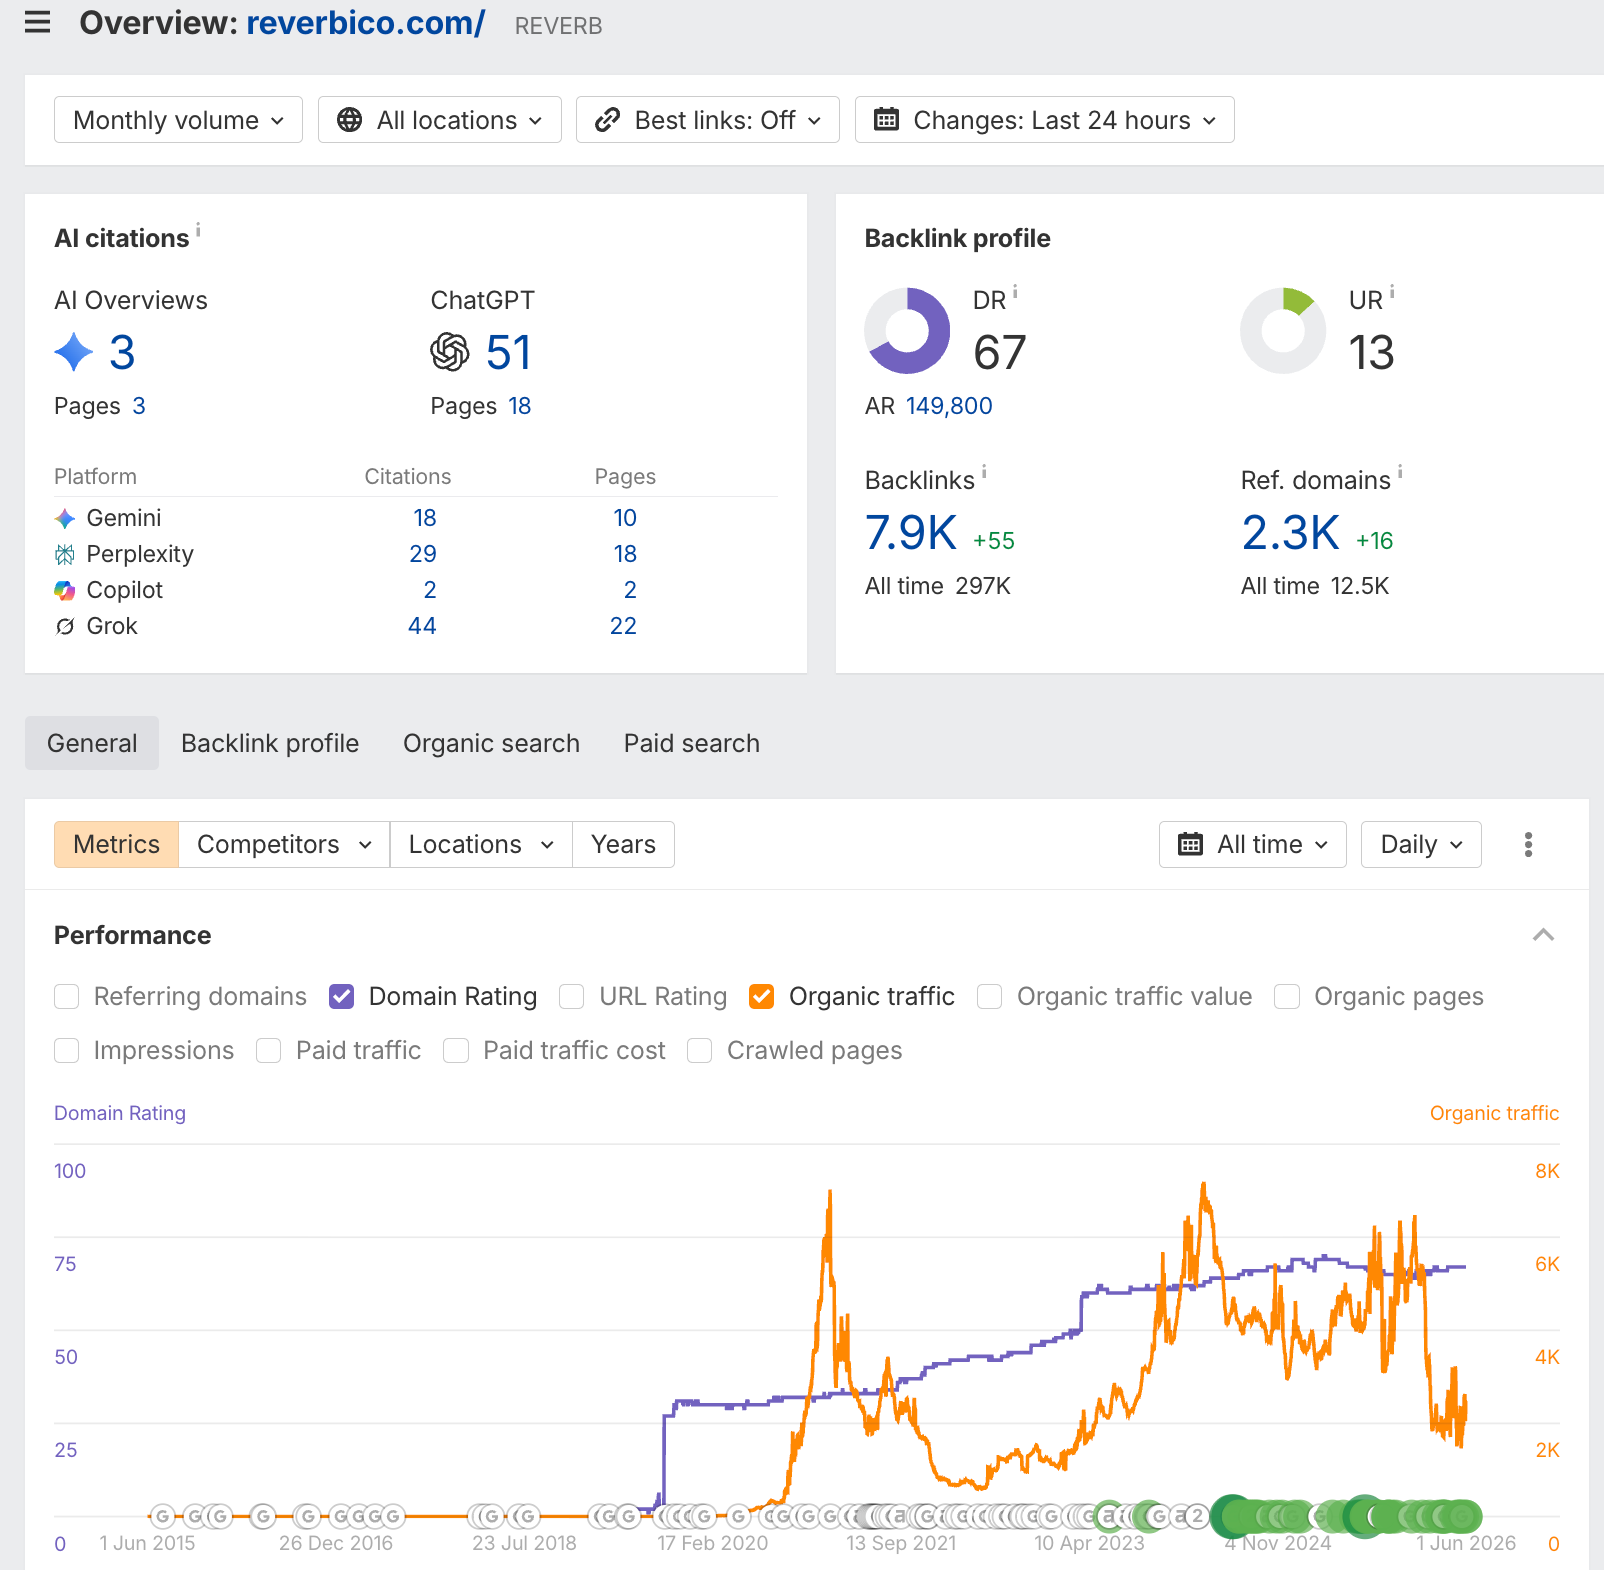The image size is (1604, 1570).
Task: Select the Metrics view tab
Action: coord(116,845)
